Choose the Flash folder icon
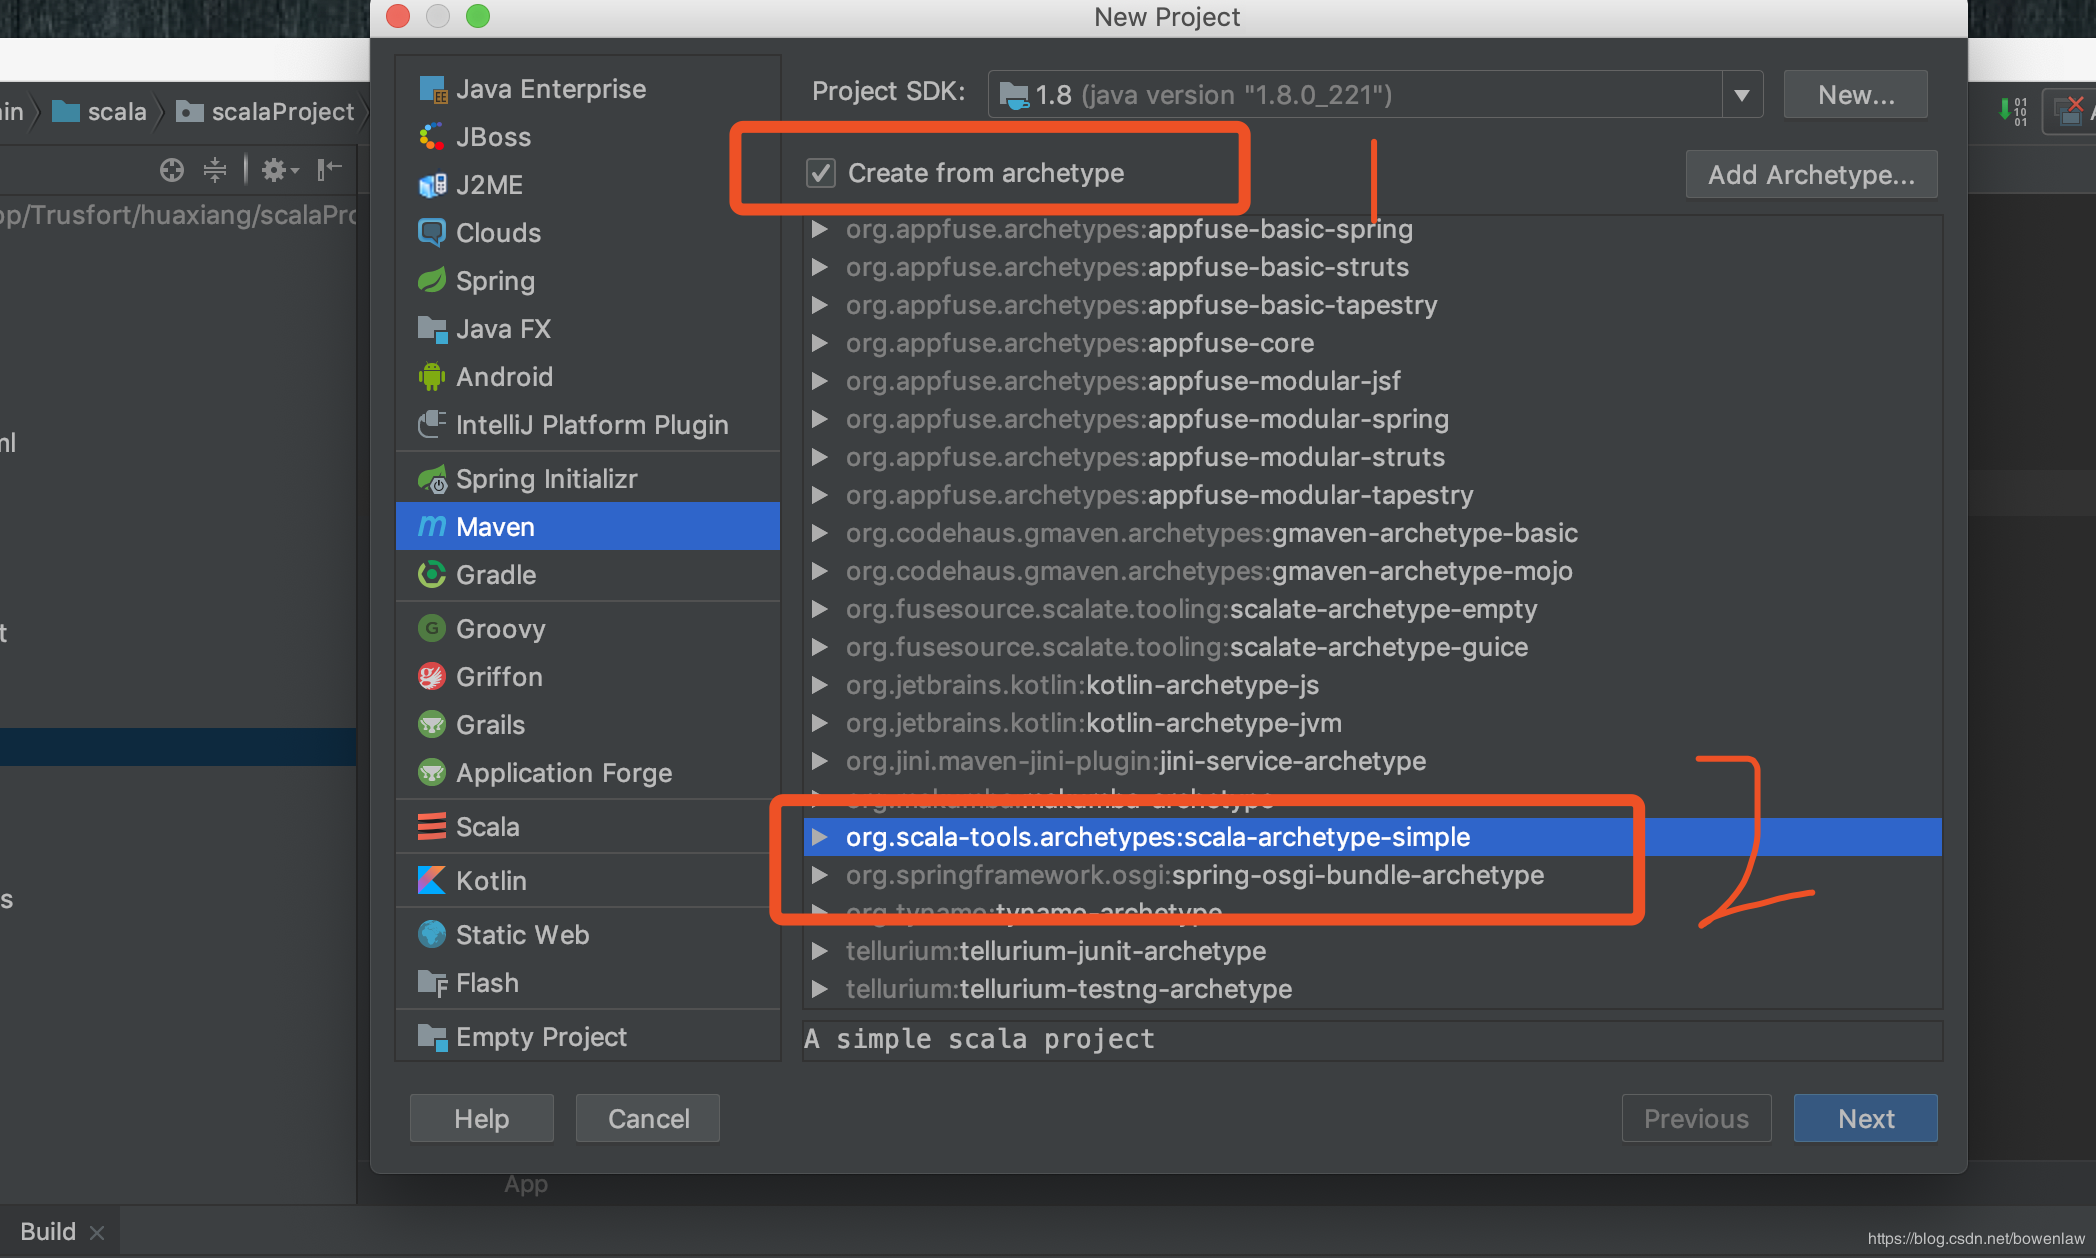The height and width of the screenshot is (1258, 2096). pos(432,983)
